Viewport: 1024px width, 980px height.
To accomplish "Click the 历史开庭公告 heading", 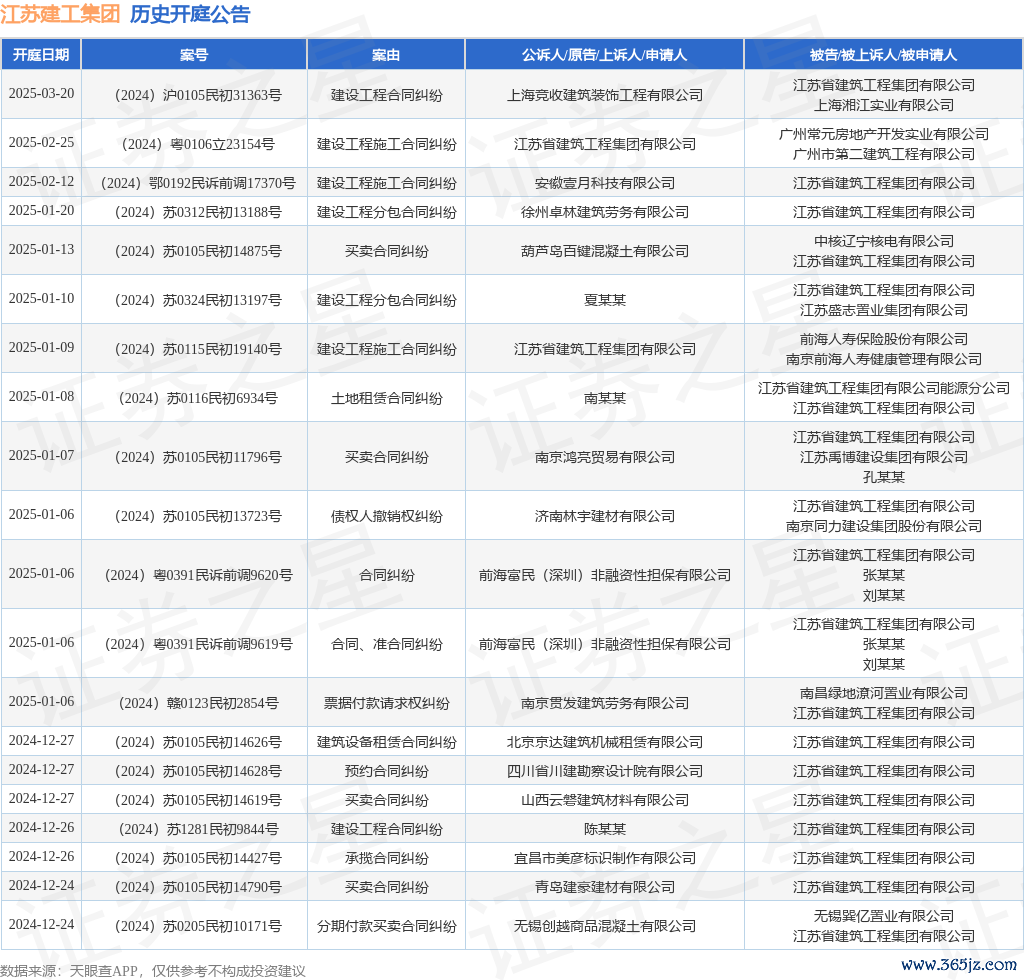I will coord(190,14).
